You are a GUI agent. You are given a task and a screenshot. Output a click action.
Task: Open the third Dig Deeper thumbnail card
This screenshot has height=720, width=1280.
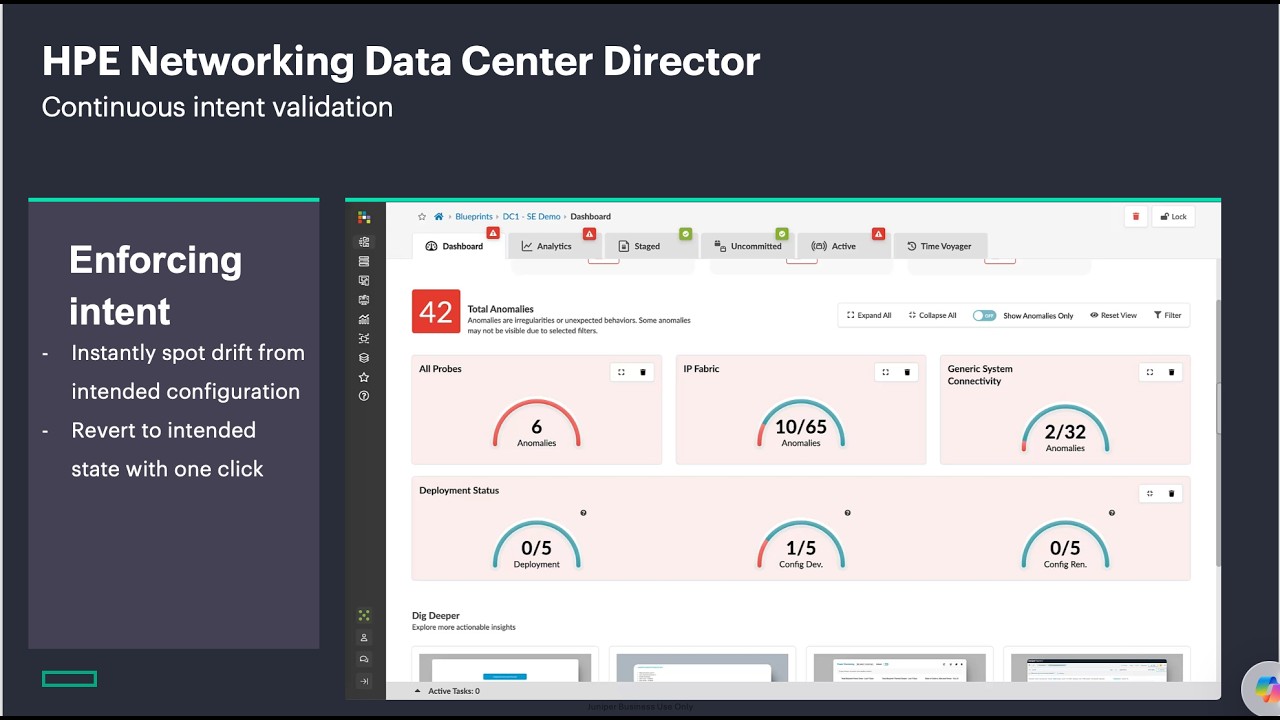click(x=899, y=665)
